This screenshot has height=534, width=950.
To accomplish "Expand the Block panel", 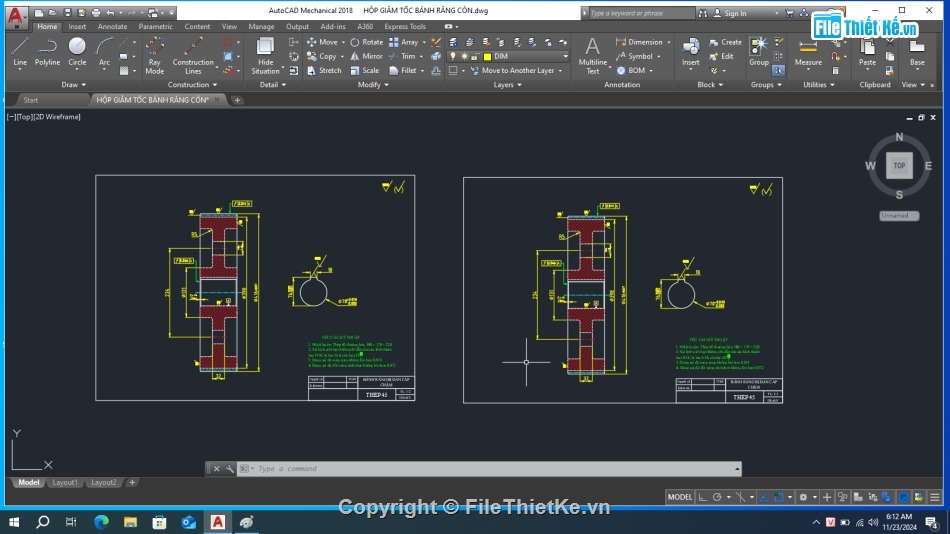I will click(x=710, y=85).
